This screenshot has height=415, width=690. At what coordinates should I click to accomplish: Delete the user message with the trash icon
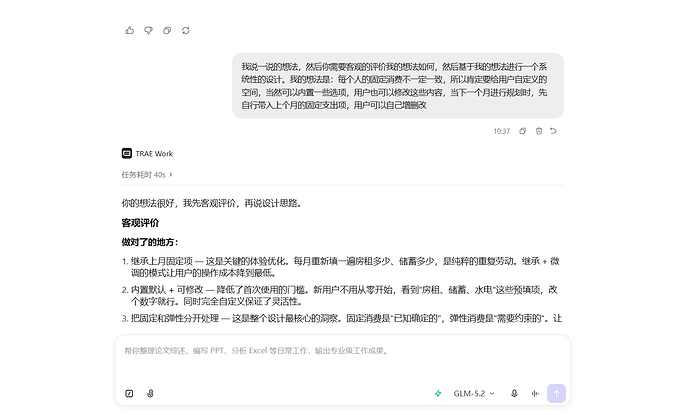pos(539,131)
